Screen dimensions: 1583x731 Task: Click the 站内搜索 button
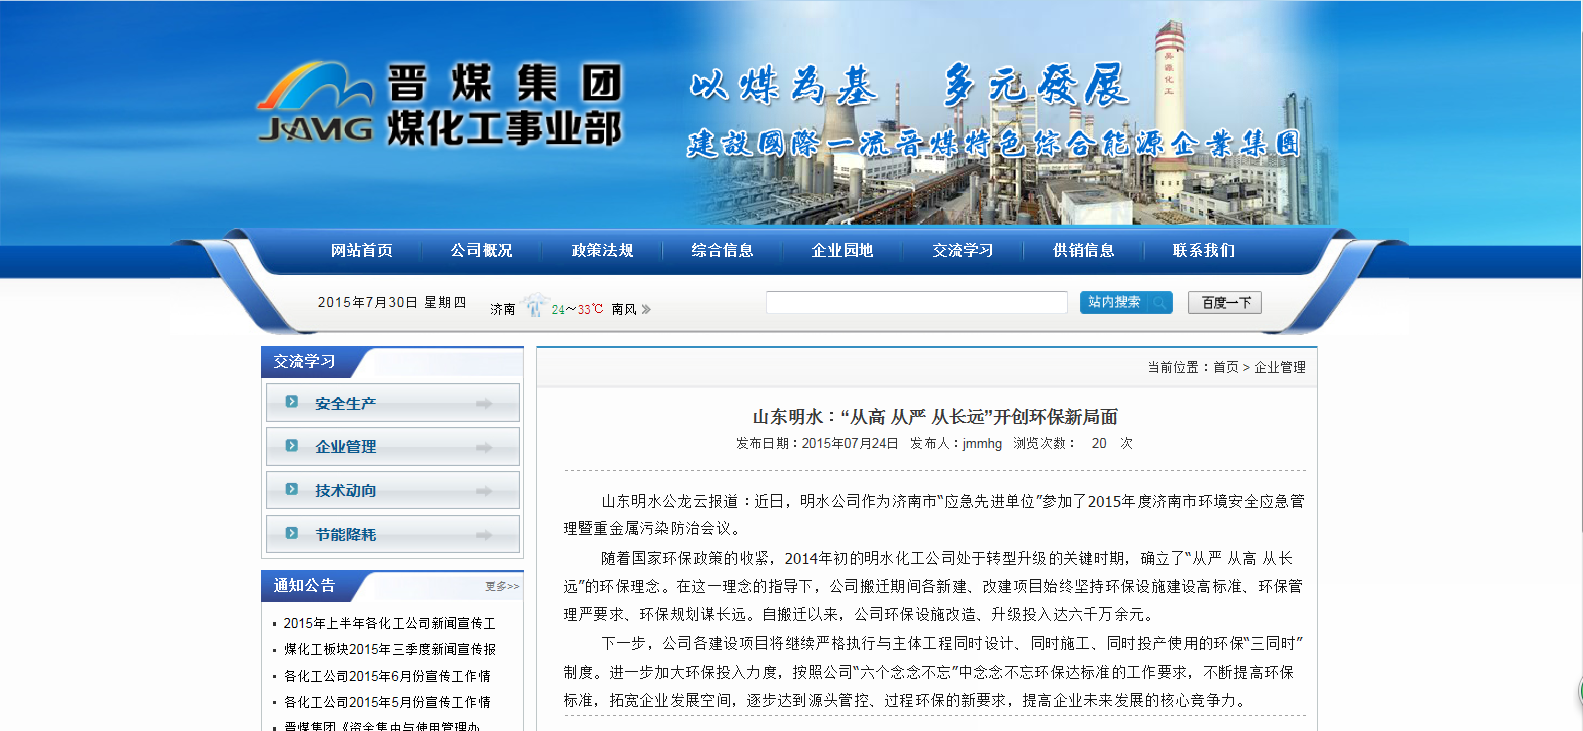pos(1126,302)
